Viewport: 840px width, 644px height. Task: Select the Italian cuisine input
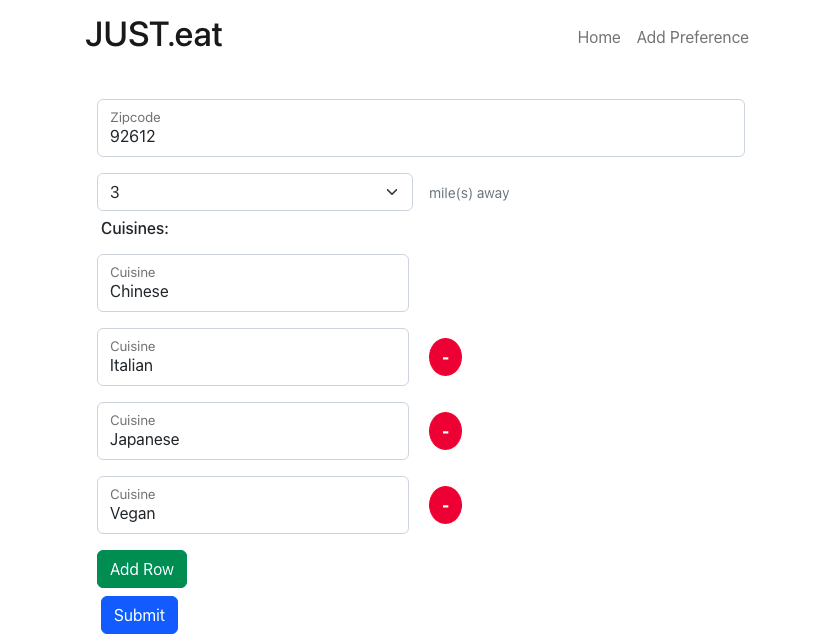click(253, 357)
